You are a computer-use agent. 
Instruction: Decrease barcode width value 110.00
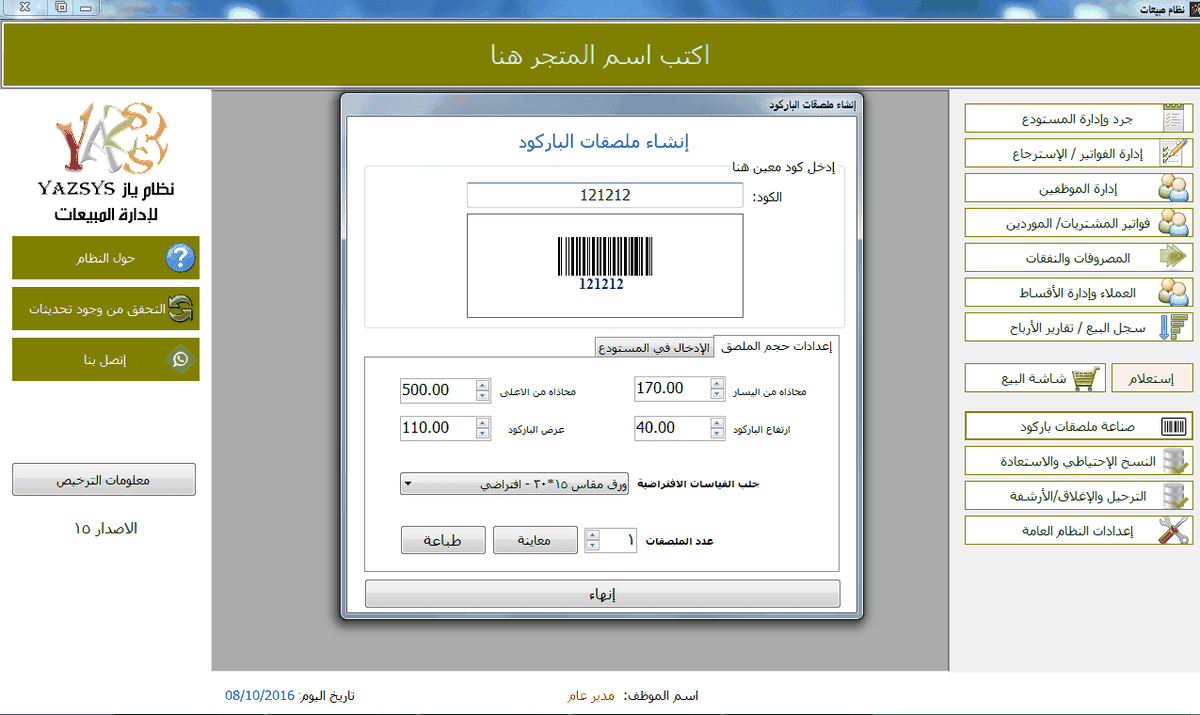pyautogui.click(x=483, y=433)
